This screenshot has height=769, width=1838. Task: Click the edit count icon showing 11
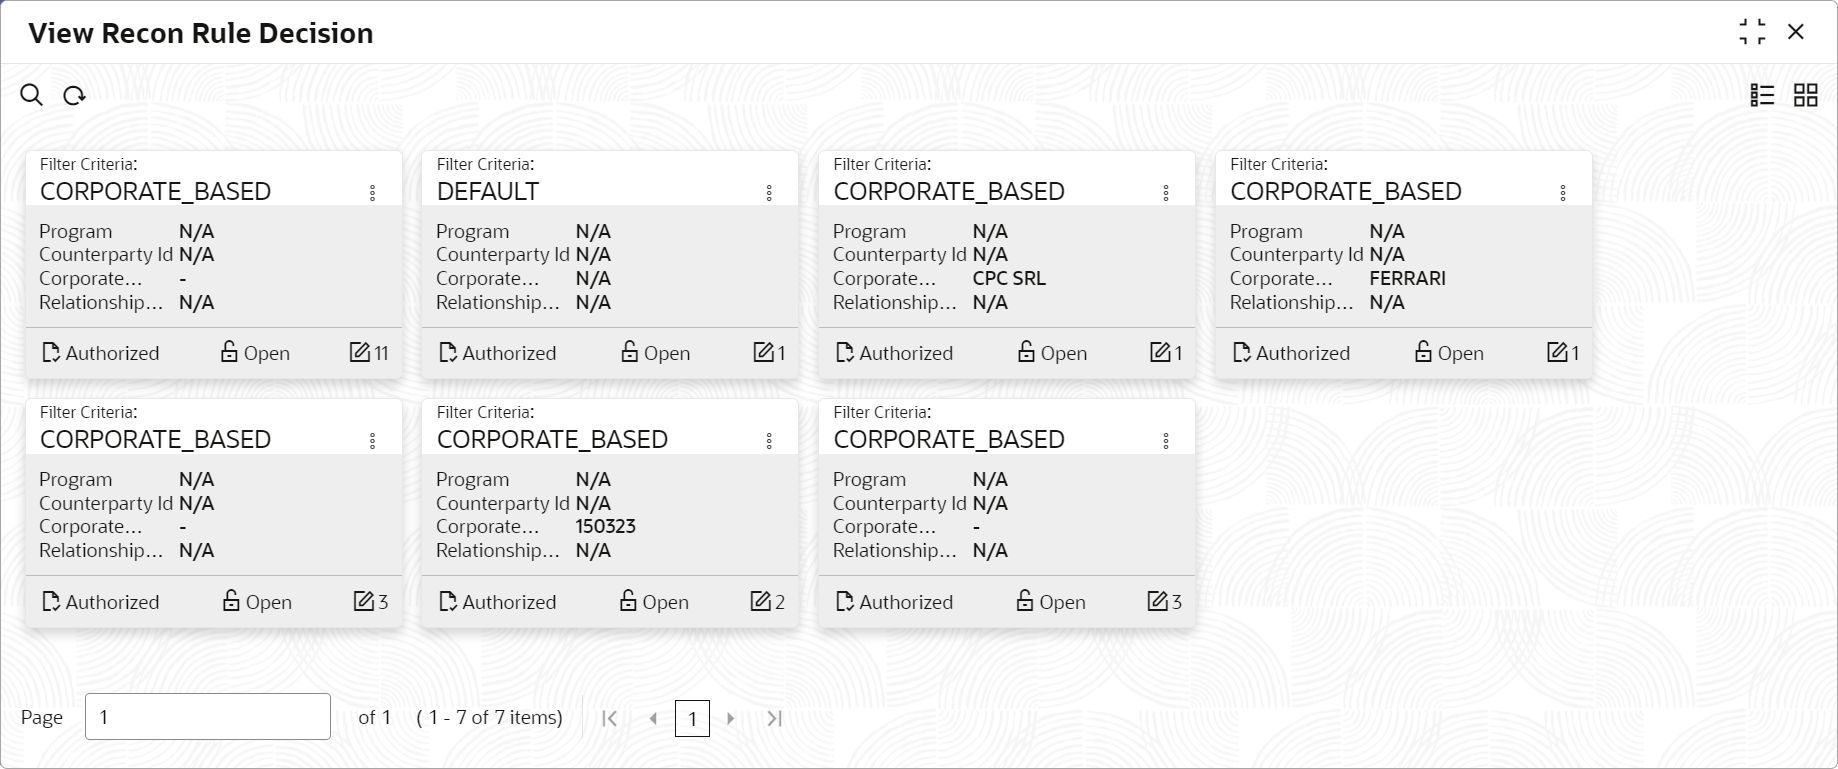pyautogui.click(x=360, y=352)
